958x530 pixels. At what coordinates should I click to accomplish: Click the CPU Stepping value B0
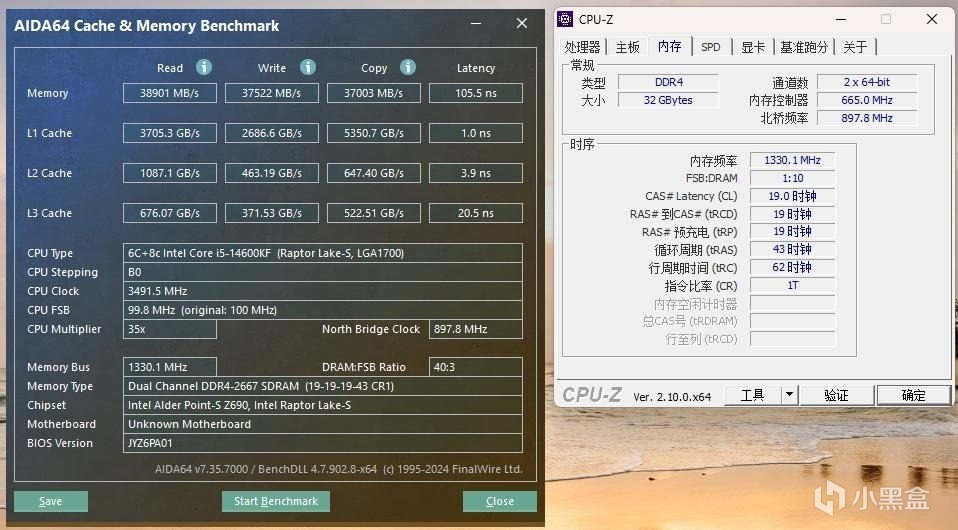[323, 272]
